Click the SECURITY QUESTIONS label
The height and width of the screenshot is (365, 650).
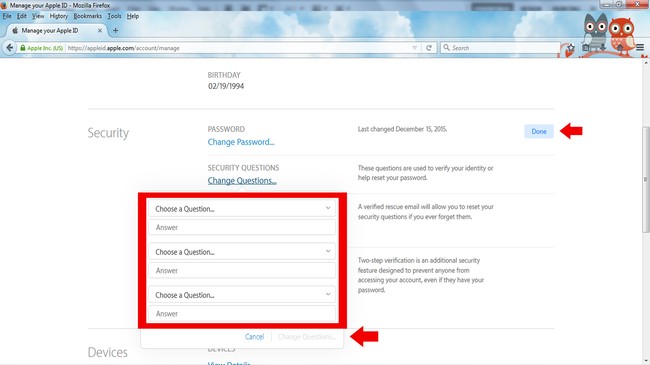click(x=243, y=168)
